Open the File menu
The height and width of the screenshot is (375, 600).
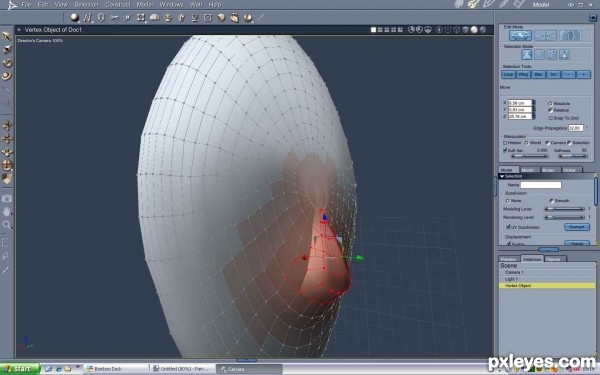pyautogui.click(x=26, y=5)
